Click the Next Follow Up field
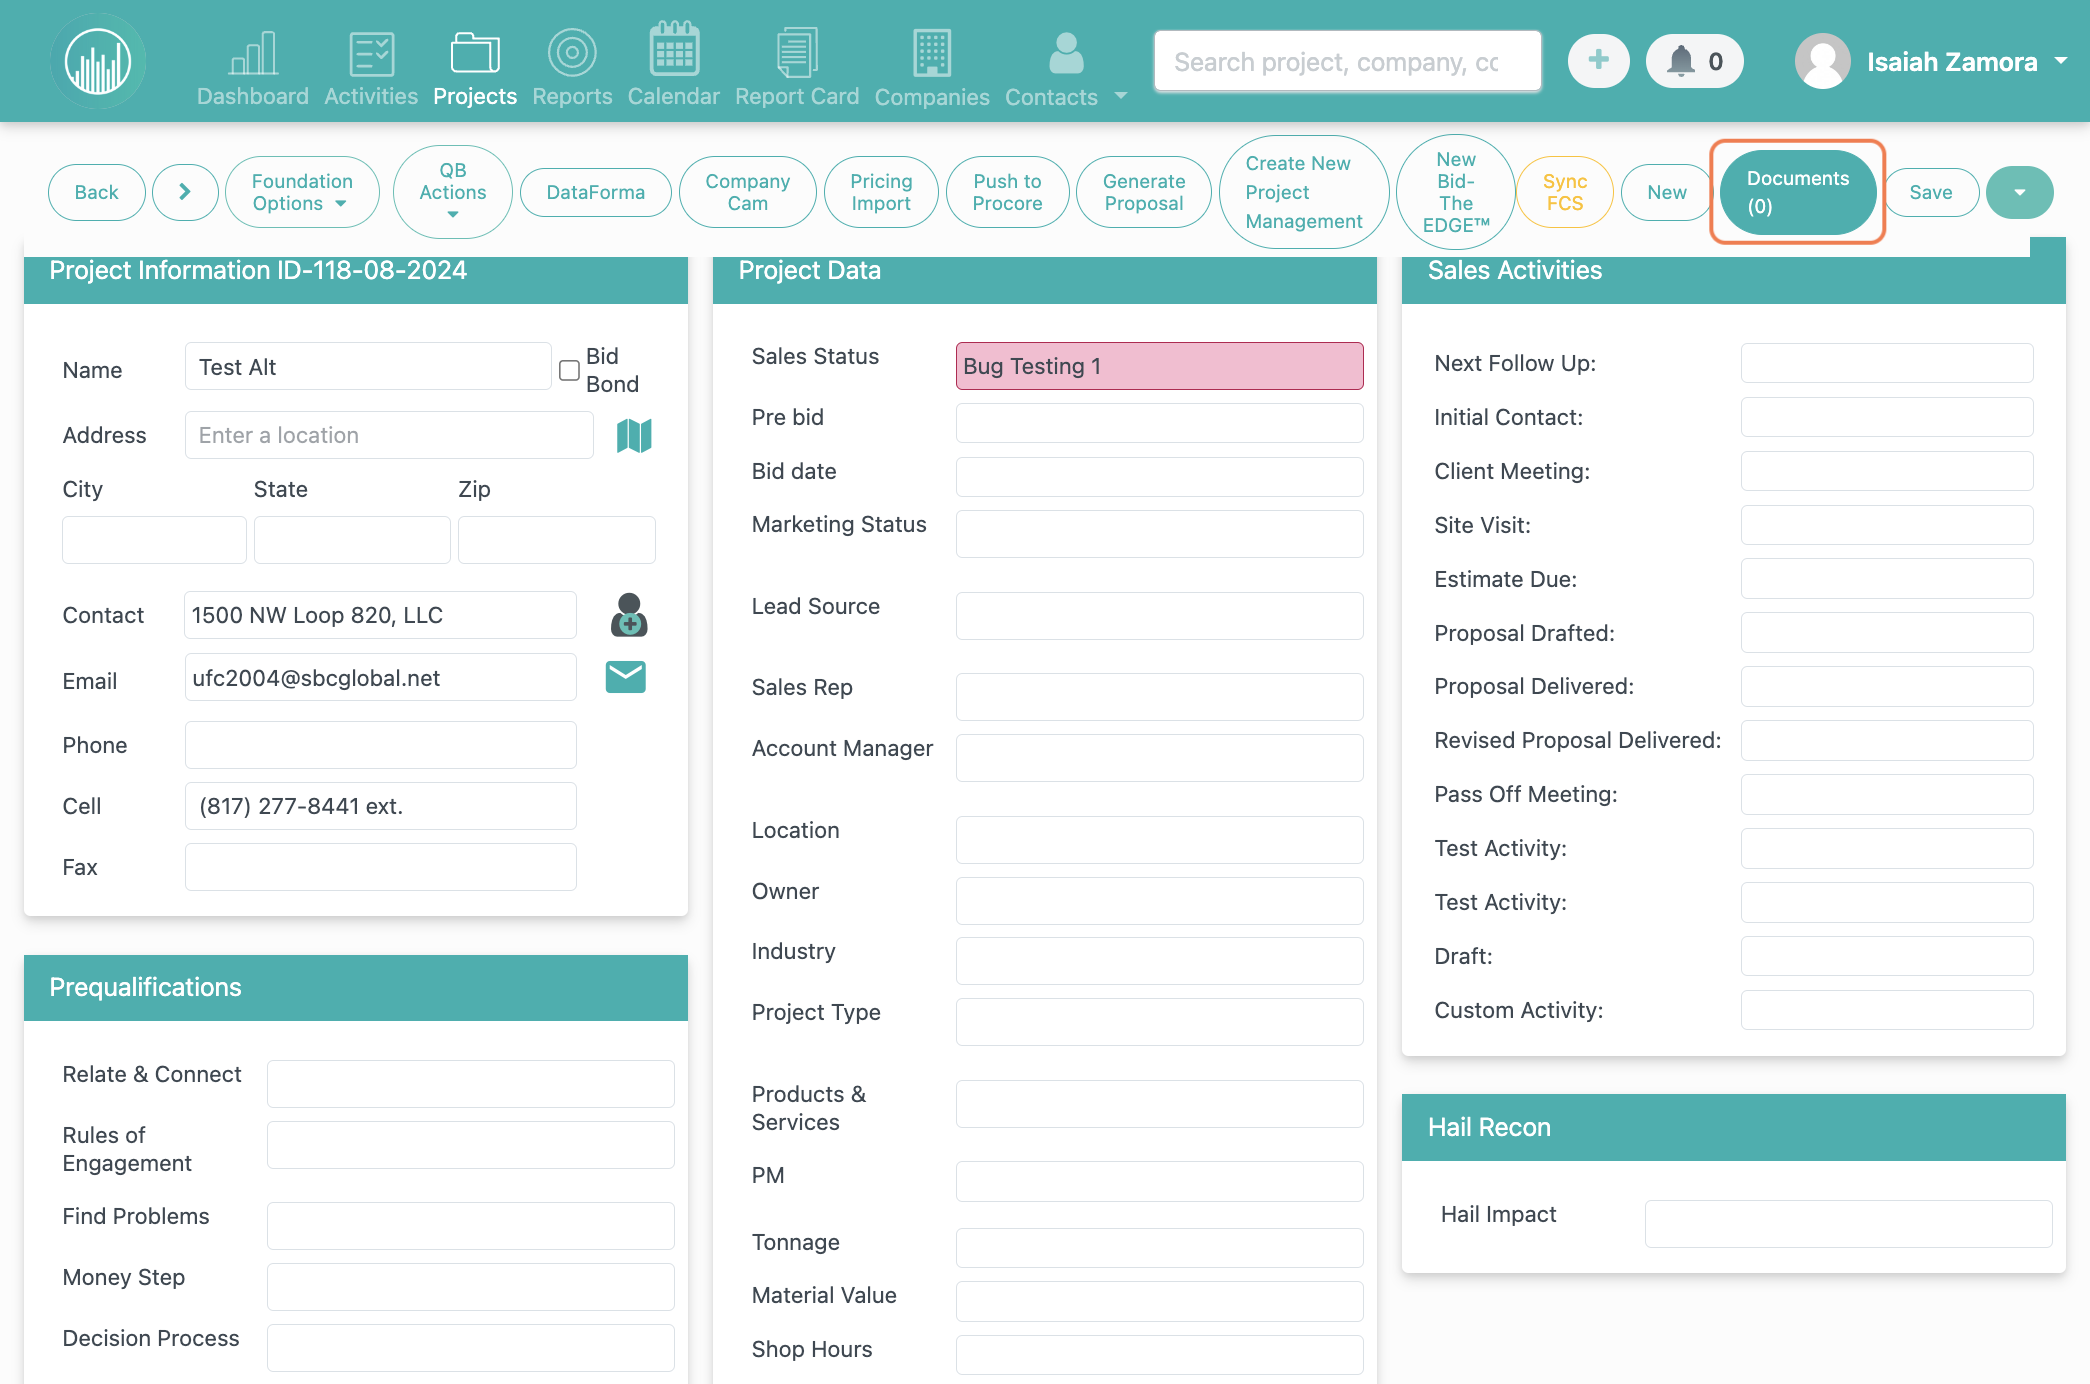2090x1384 pixels. (1886, 363)
